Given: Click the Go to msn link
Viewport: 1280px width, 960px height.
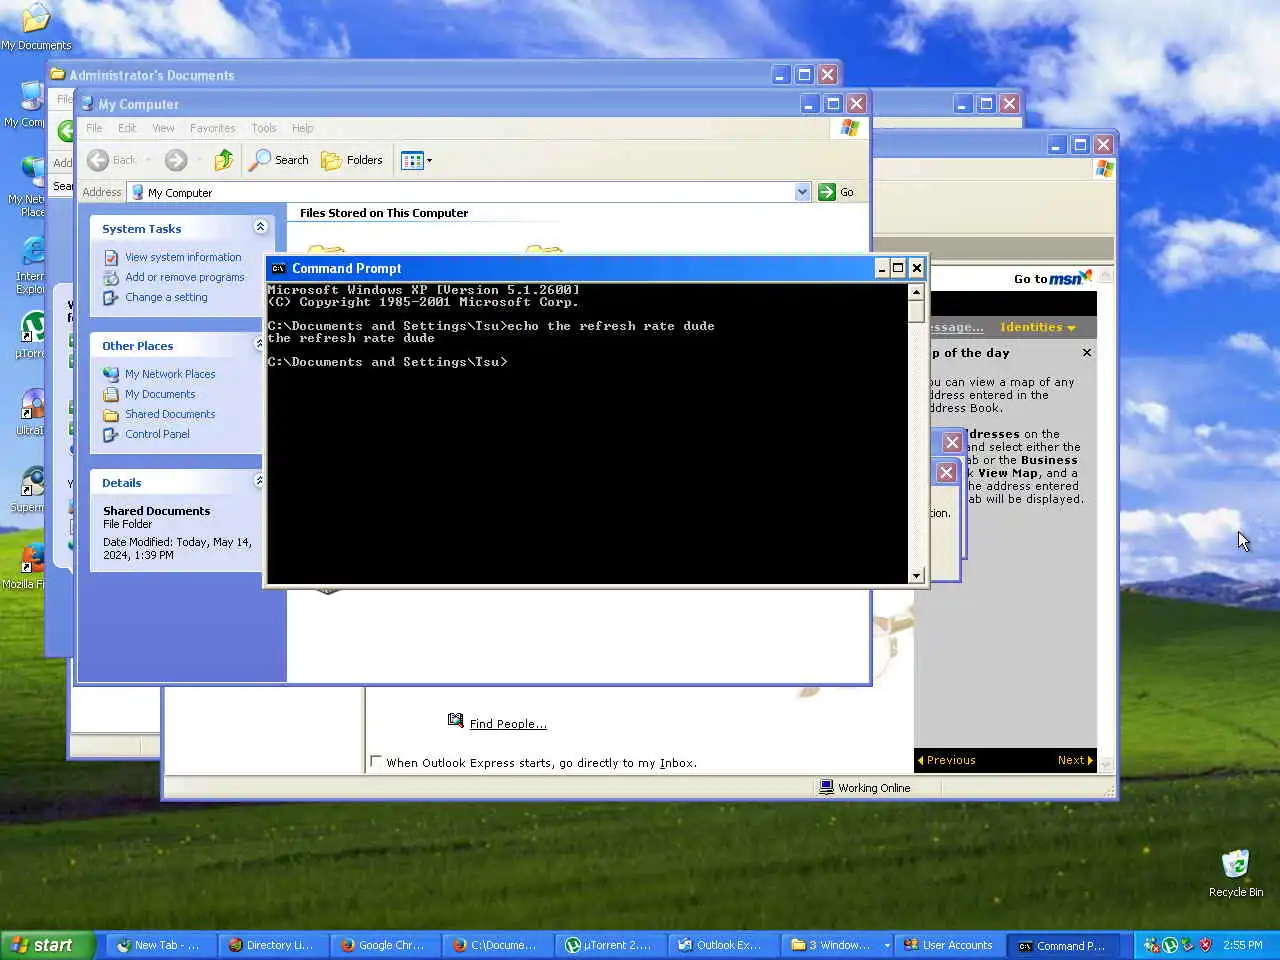Looking at the screenshot, I should pyautogui.click(x=1052, y=278).
